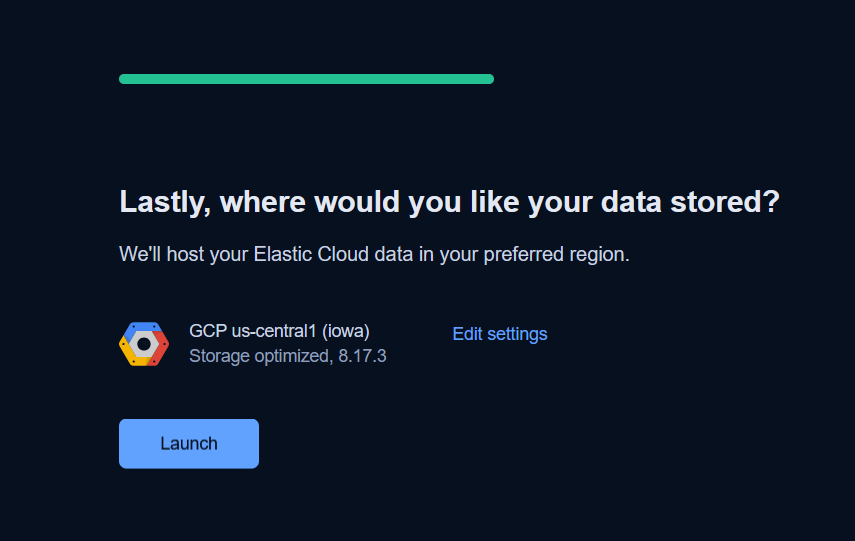Click the yellow segment of the GCP logo
The height and width of the screenshot is (541, 855).
click(127, 350)
